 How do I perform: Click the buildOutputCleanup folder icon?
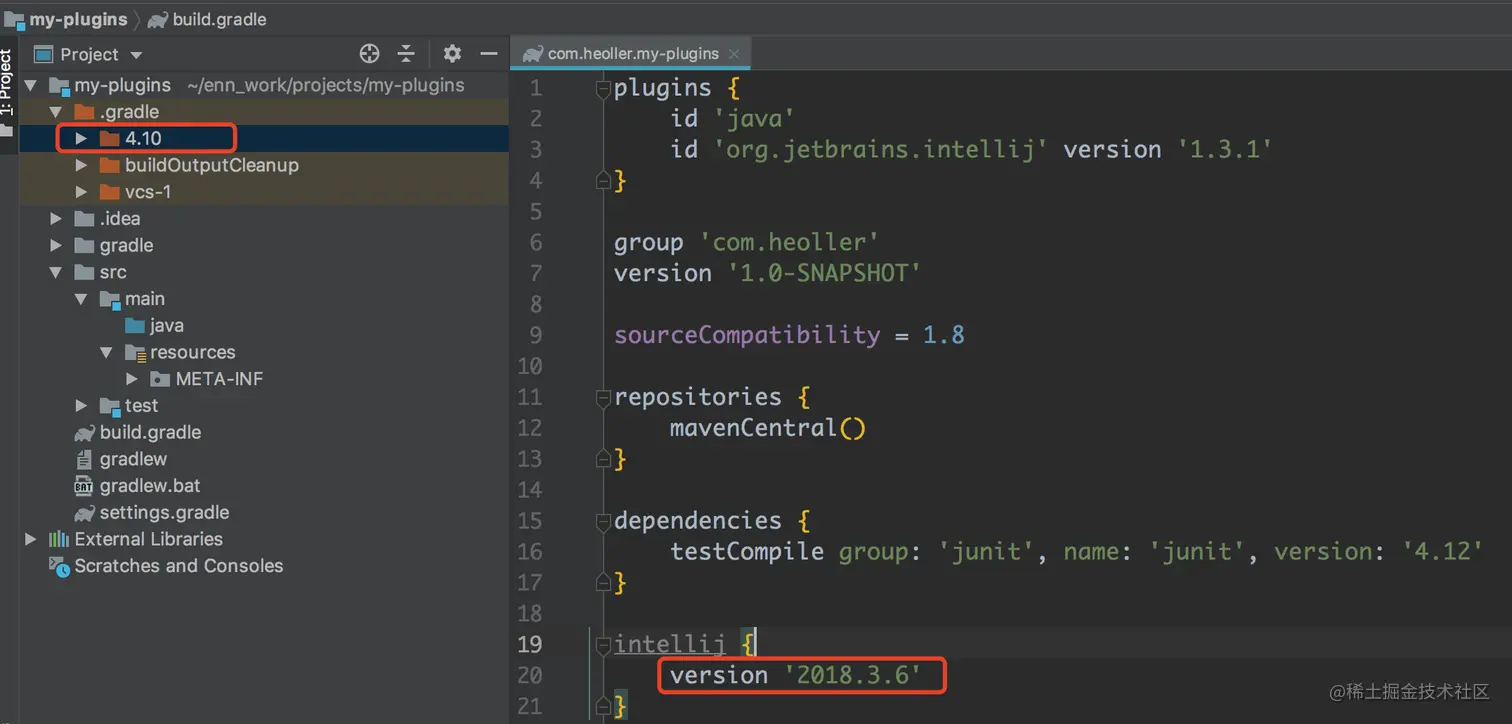pyautogui.click(x=109, y=165)
